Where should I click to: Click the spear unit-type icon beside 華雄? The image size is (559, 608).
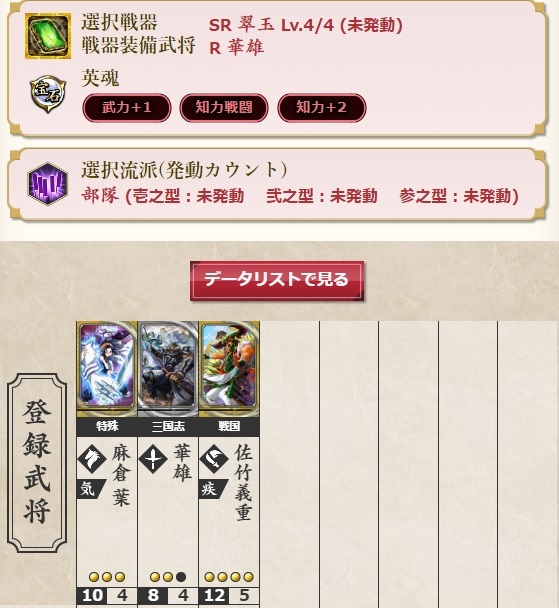[x=153, y=459]
